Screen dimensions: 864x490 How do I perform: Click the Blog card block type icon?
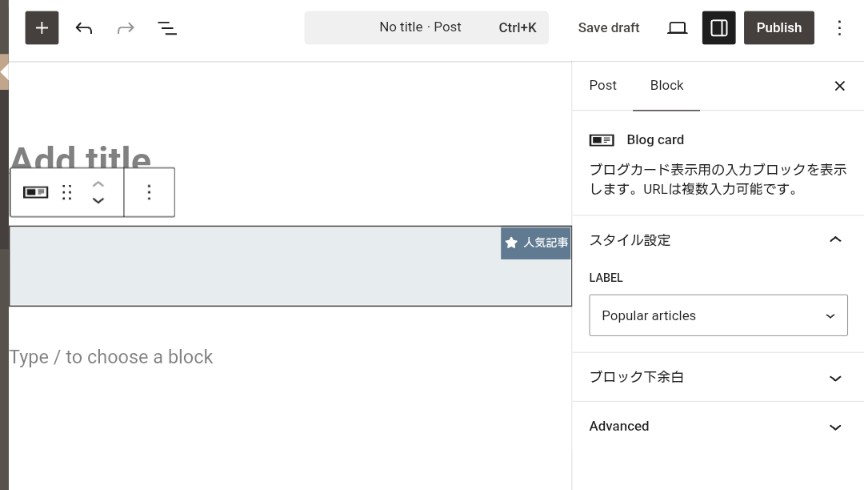35,192
